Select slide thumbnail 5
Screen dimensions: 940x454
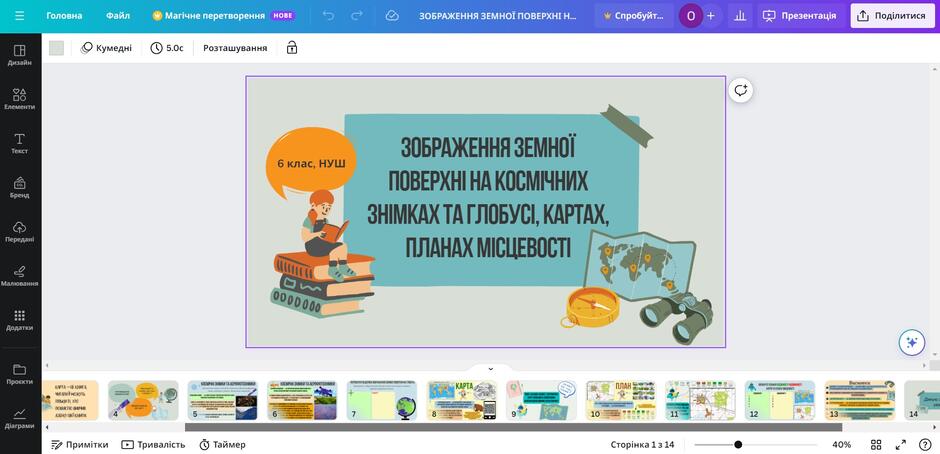222,400
